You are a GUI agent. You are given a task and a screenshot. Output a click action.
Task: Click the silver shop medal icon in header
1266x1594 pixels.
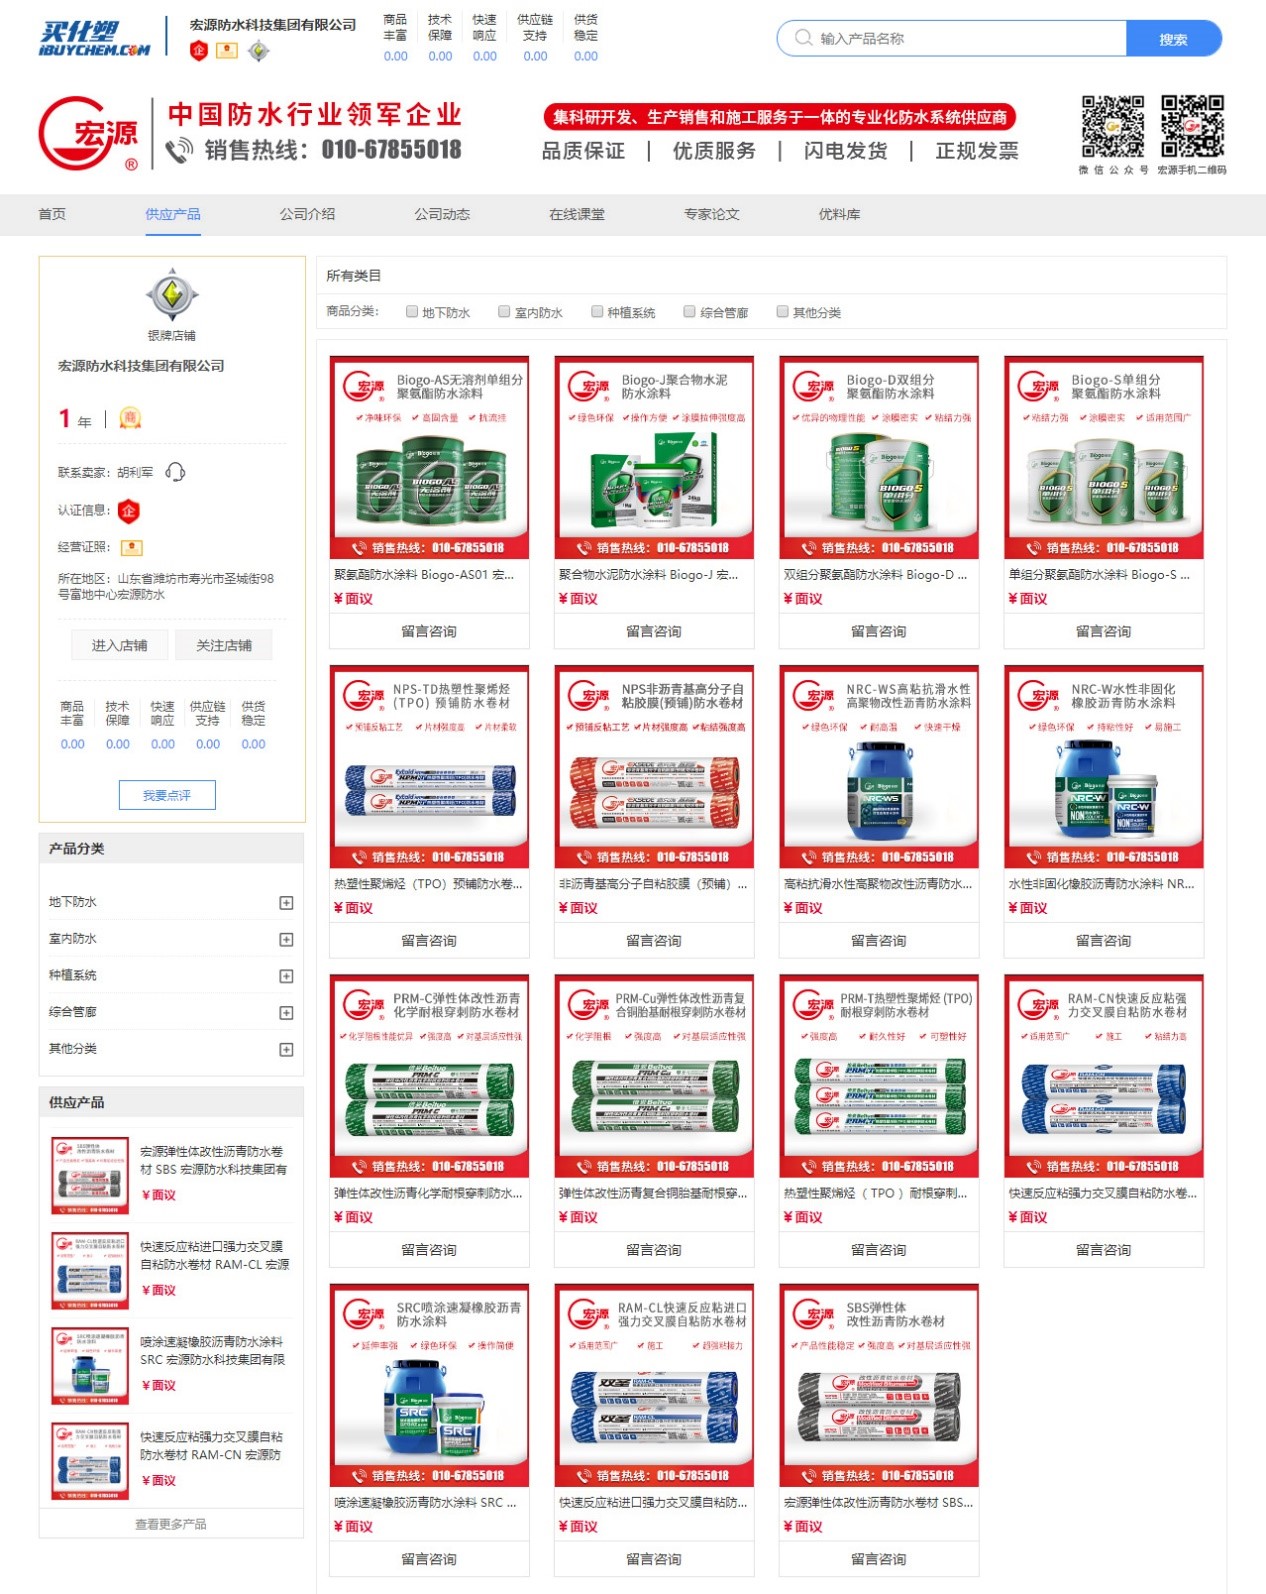[x=258, y=50]
